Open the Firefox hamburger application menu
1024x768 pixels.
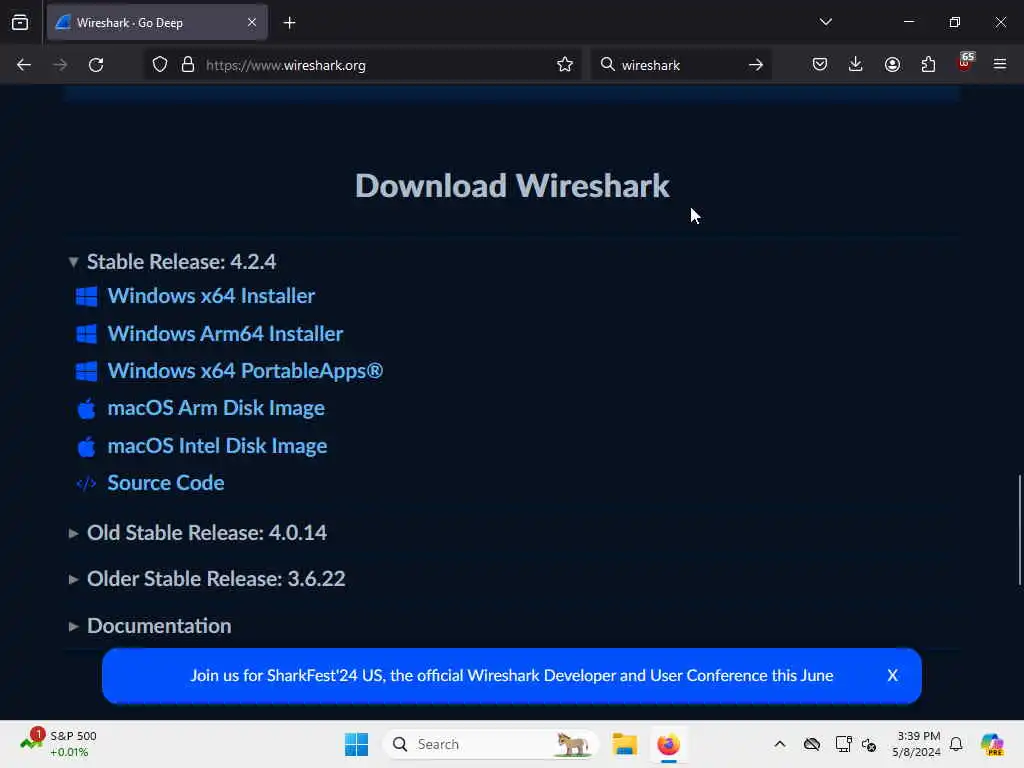(x=1000, y=64)
